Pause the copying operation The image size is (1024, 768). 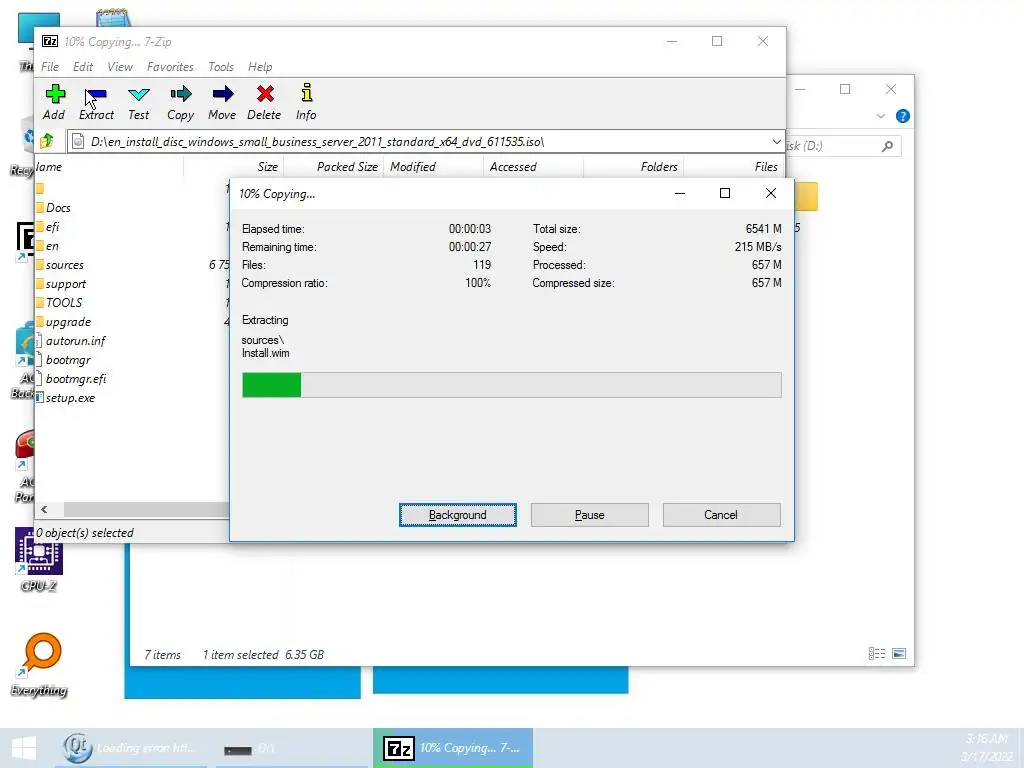(x=590, y=515)
